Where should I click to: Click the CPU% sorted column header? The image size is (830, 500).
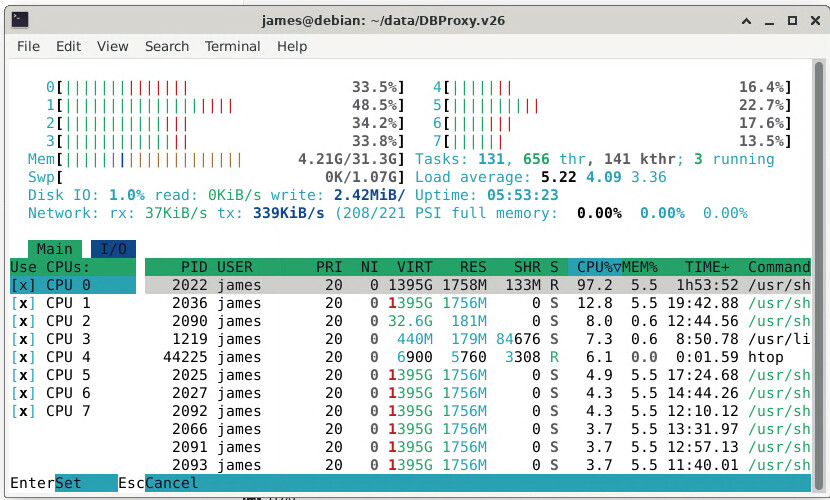594,267
